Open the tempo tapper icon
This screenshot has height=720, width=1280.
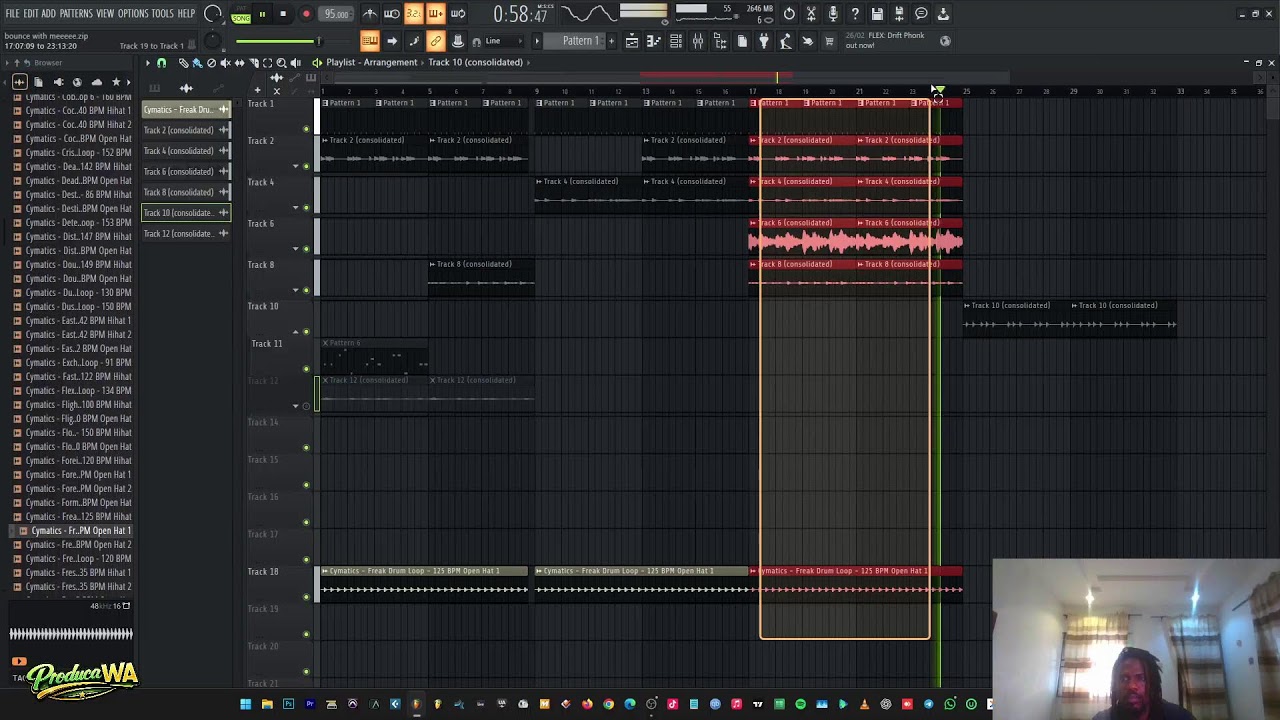pyautogui.click(x=785, y=41)
